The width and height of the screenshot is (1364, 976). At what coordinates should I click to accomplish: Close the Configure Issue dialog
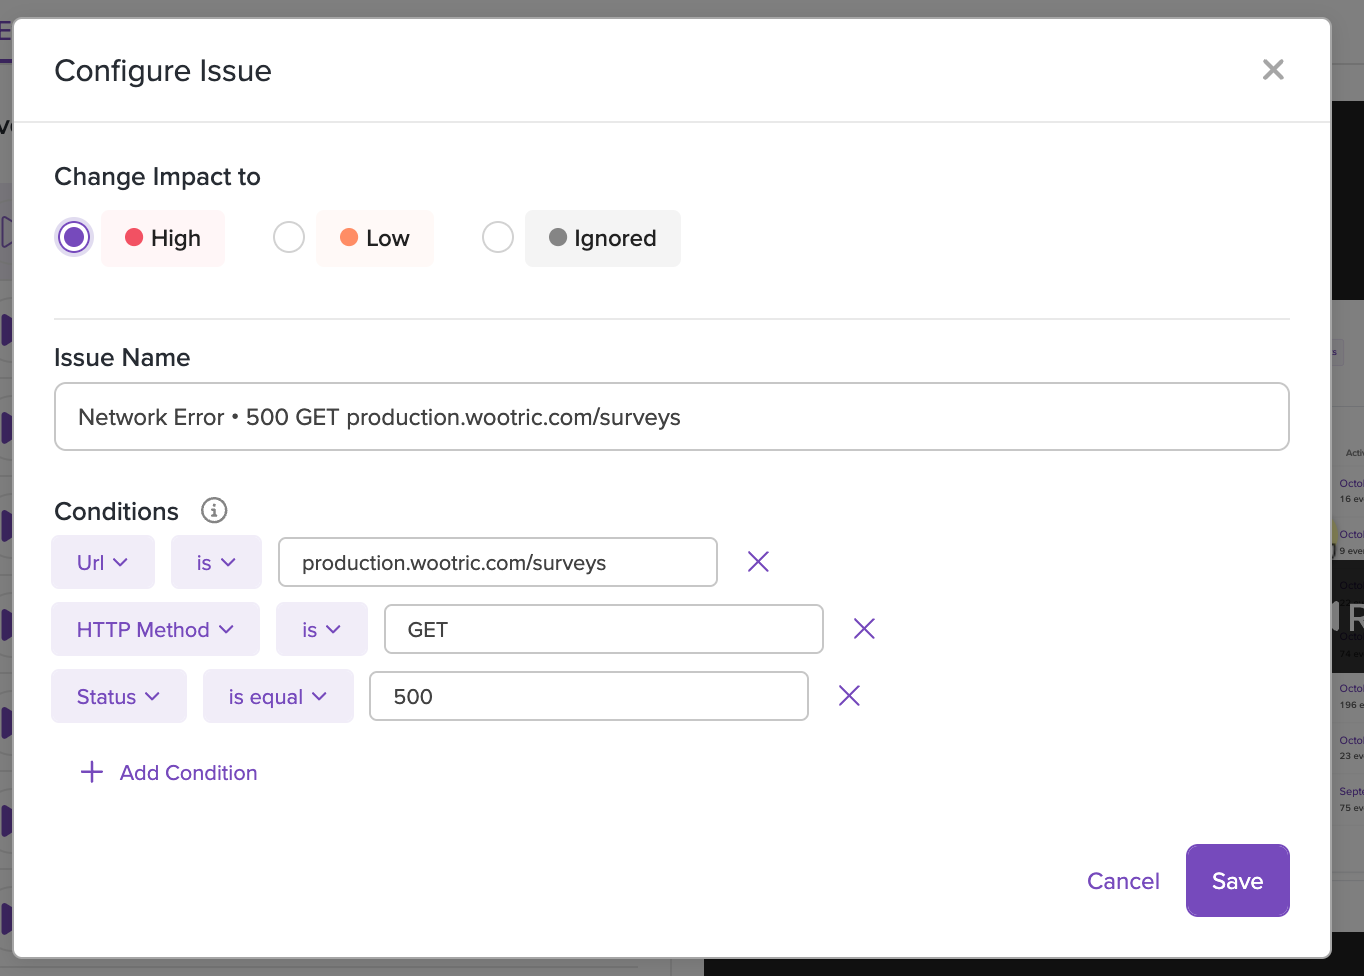tap(1273, 69)
